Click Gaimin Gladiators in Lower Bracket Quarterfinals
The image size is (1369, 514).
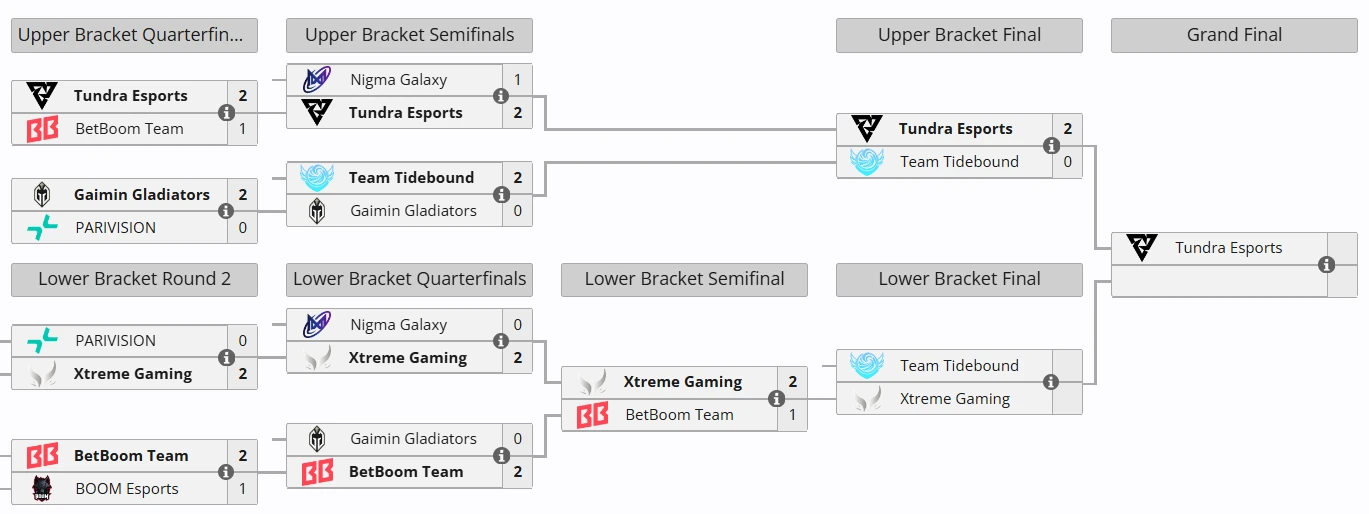pyautogui.click(x=413, y=439)
